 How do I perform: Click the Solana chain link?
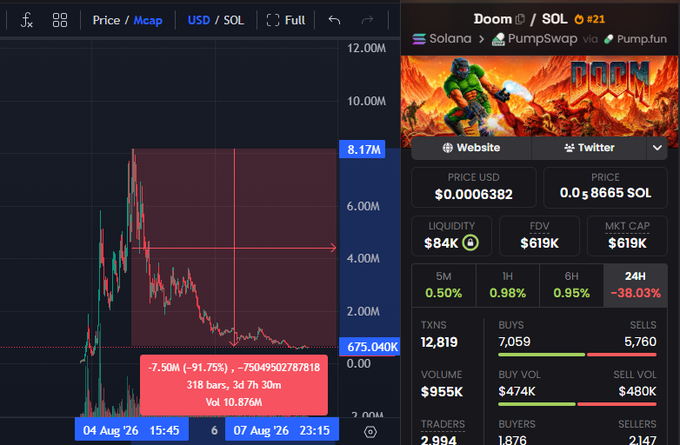pos(442,39)
